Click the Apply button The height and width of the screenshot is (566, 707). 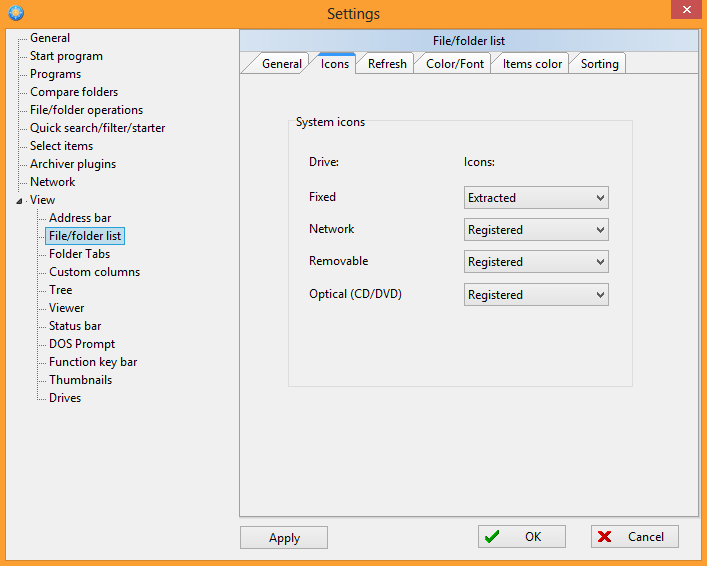coord(284,538)
